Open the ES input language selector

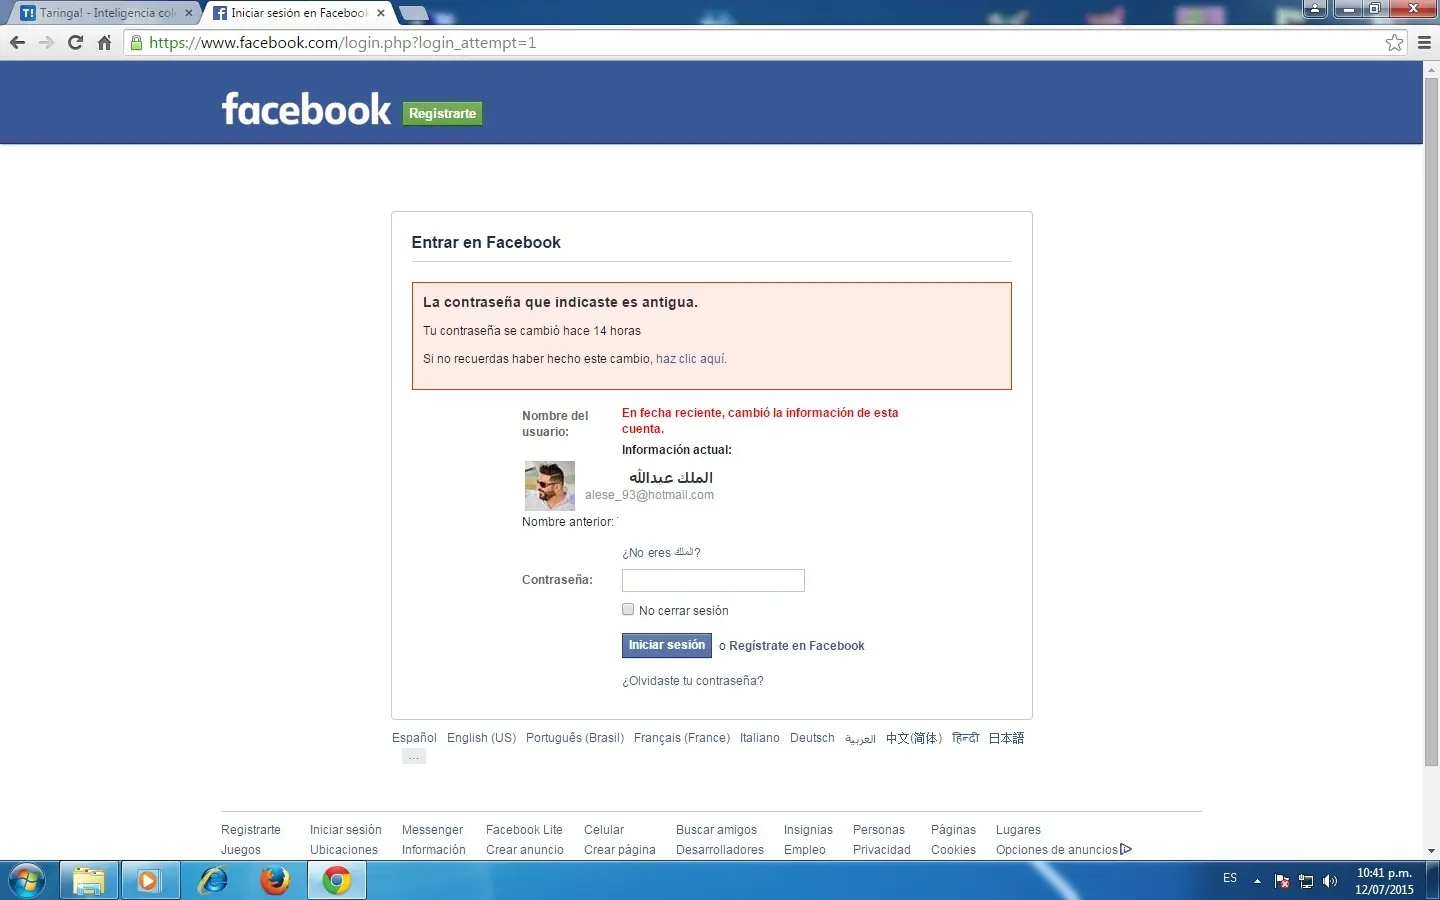point(1230,878)
